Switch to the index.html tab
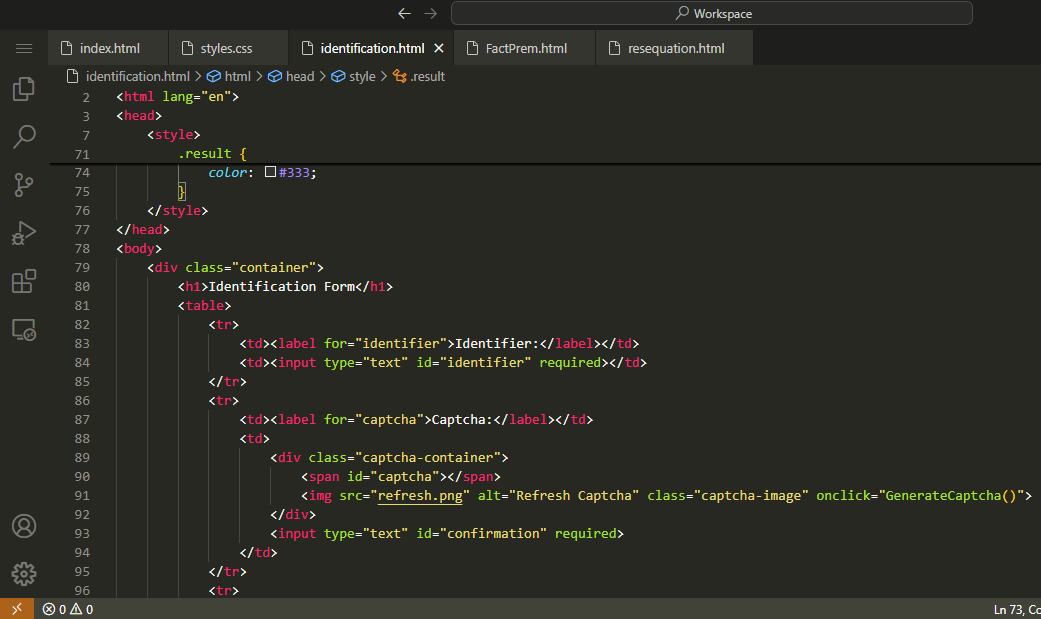This screenshot has width=1041, height=619. (109, 48)
